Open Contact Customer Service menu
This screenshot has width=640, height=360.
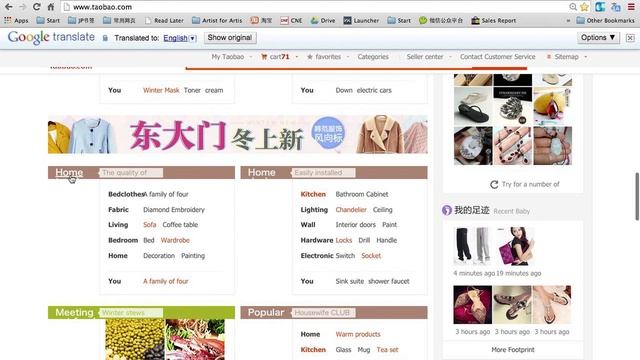coord(497,57)
